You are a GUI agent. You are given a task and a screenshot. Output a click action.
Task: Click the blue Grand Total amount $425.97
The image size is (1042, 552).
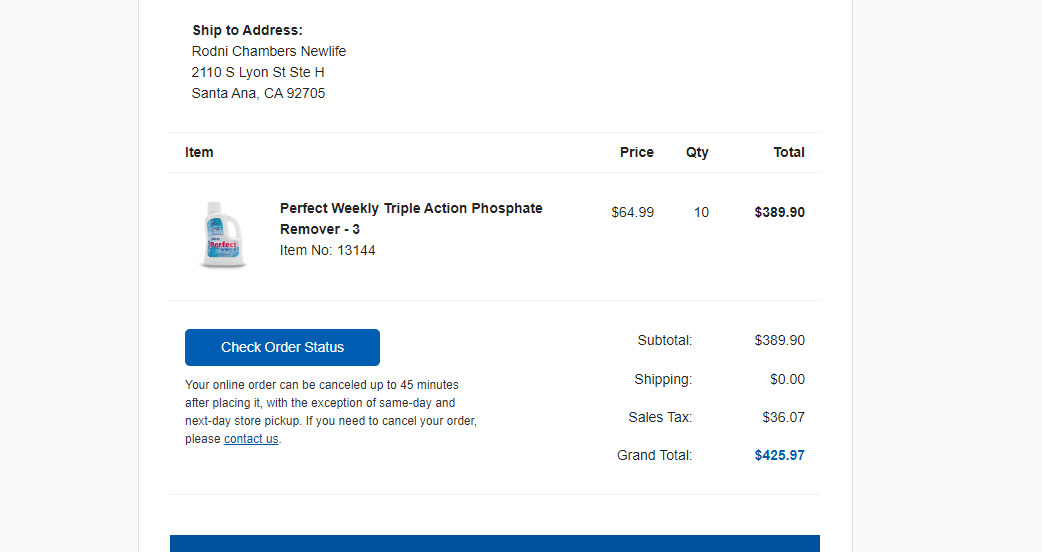point(780,456)
